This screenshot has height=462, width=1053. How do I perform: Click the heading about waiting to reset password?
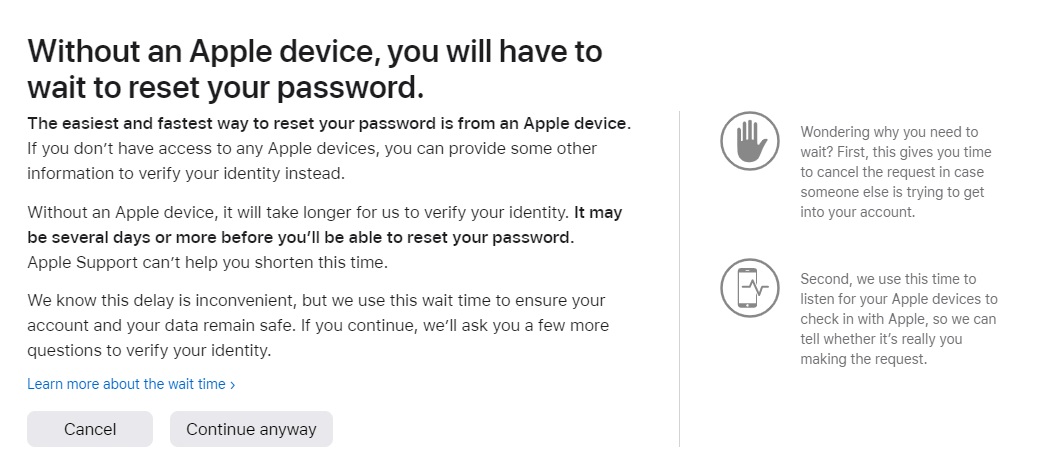click(x=315, y=68)
